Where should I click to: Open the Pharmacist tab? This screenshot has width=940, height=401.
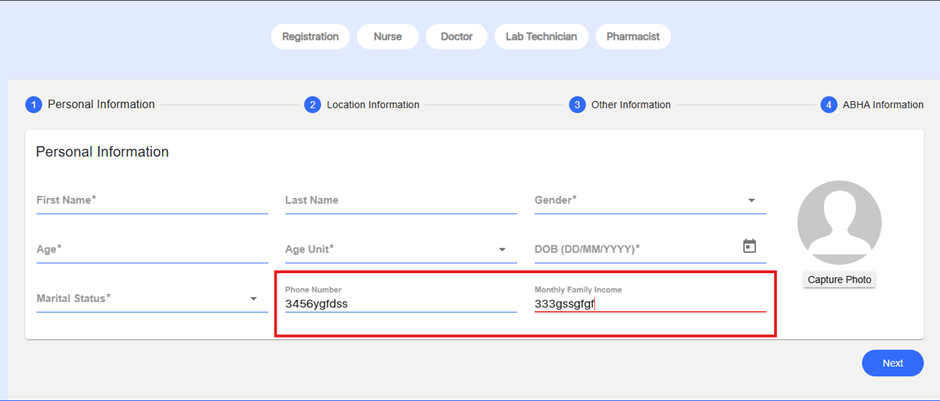pyautogui.click(x=633, y=37)
